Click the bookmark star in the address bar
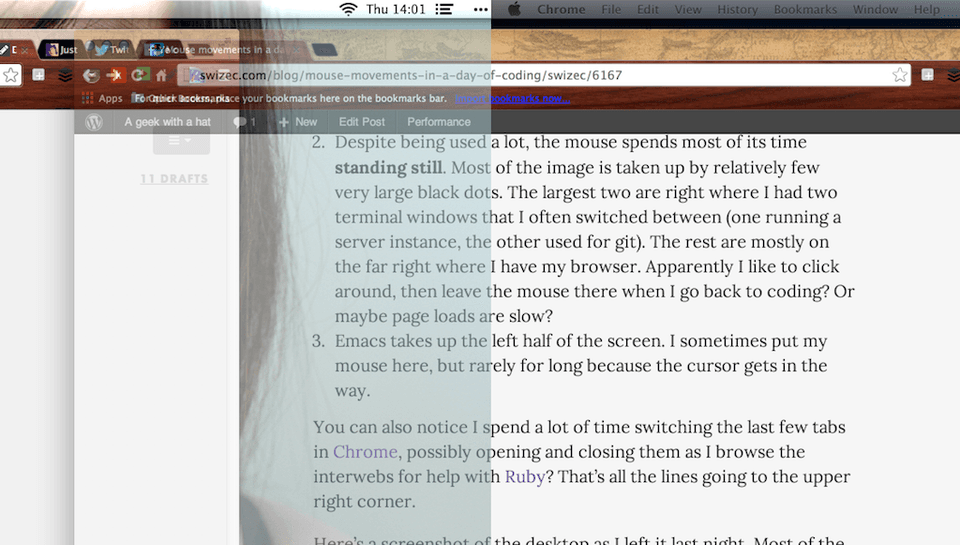This screenshot has height=545, width=960. (x=899, y=75)
